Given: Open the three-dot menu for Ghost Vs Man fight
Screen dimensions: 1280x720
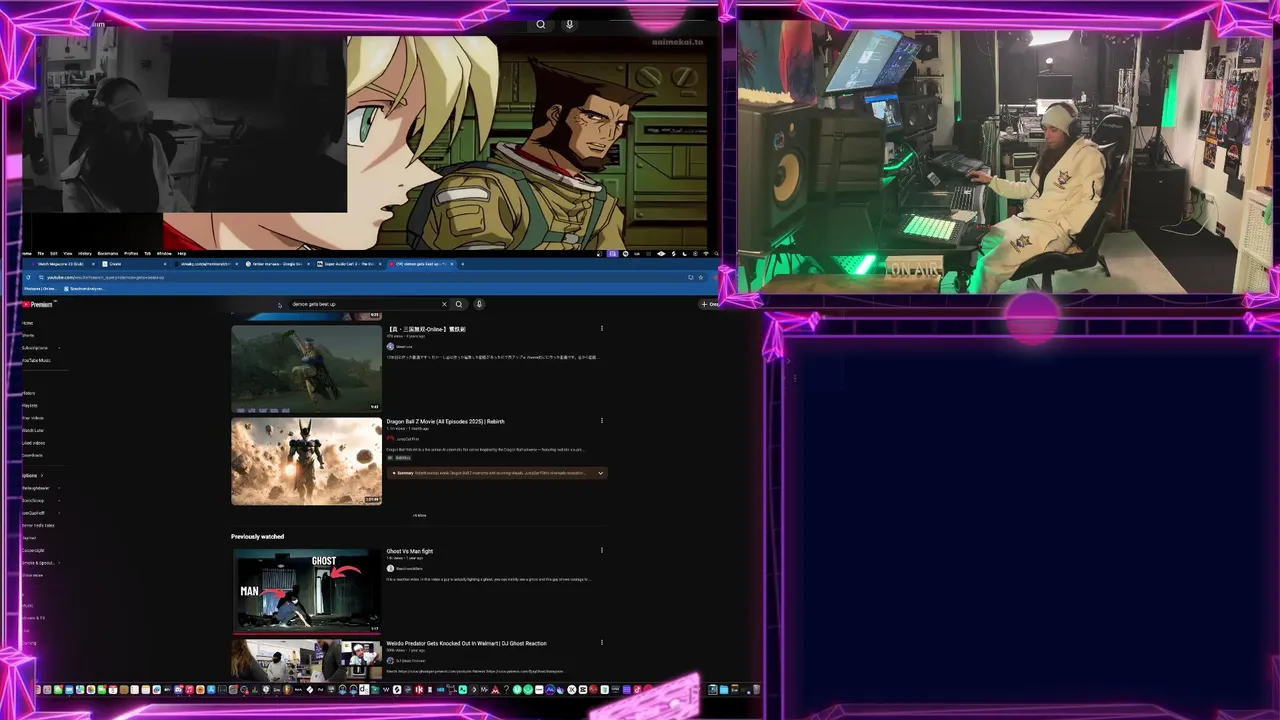Looking at the screenshot, I should tap(601, 550).
